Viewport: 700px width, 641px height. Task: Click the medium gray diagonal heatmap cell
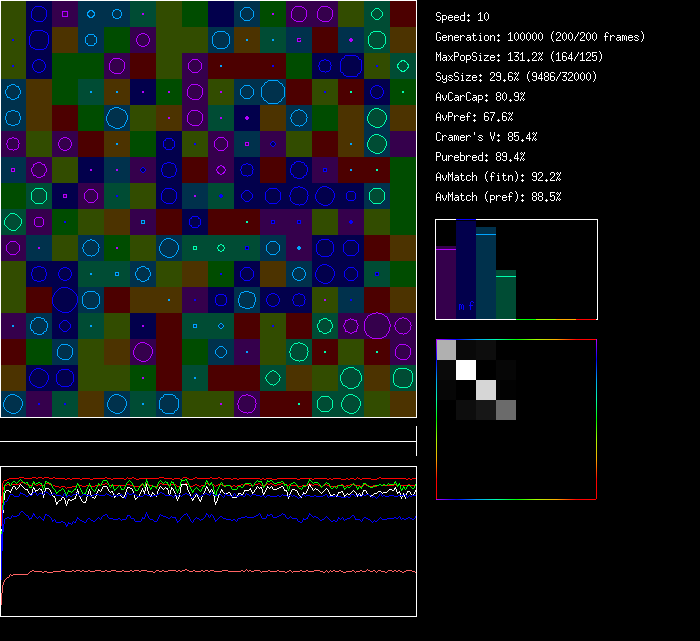pos(506,409)
